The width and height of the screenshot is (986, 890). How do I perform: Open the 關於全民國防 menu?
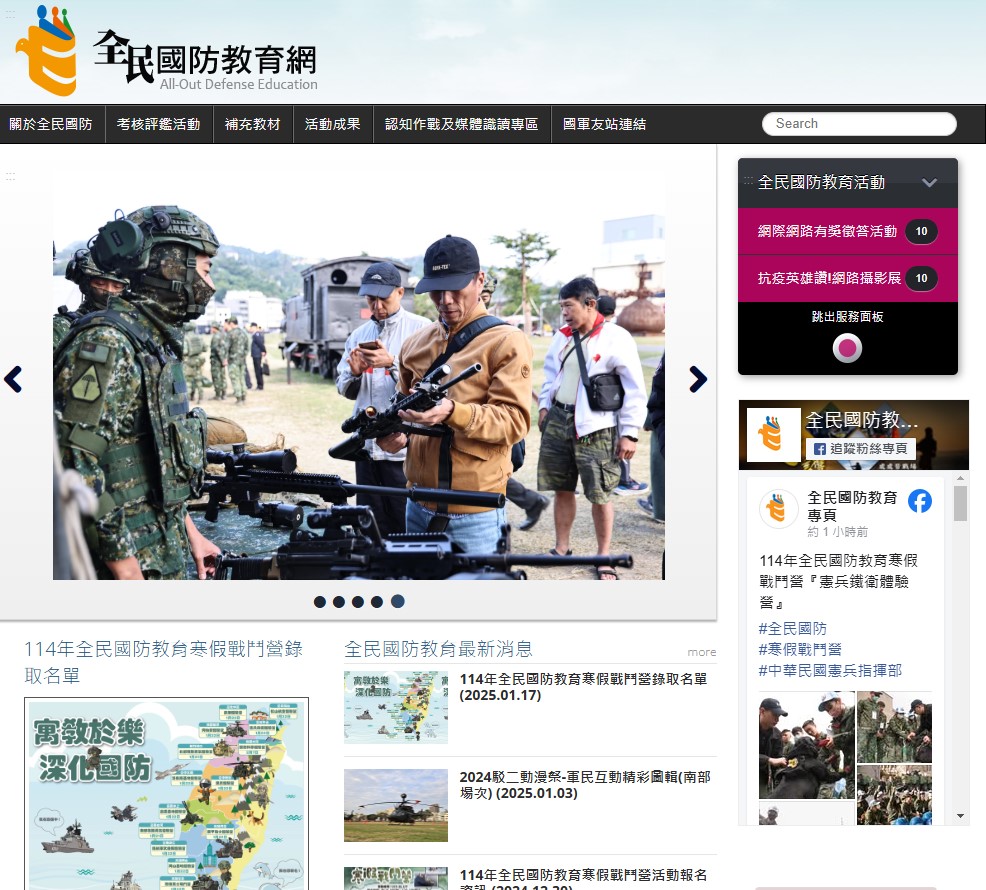coord(51,125)
